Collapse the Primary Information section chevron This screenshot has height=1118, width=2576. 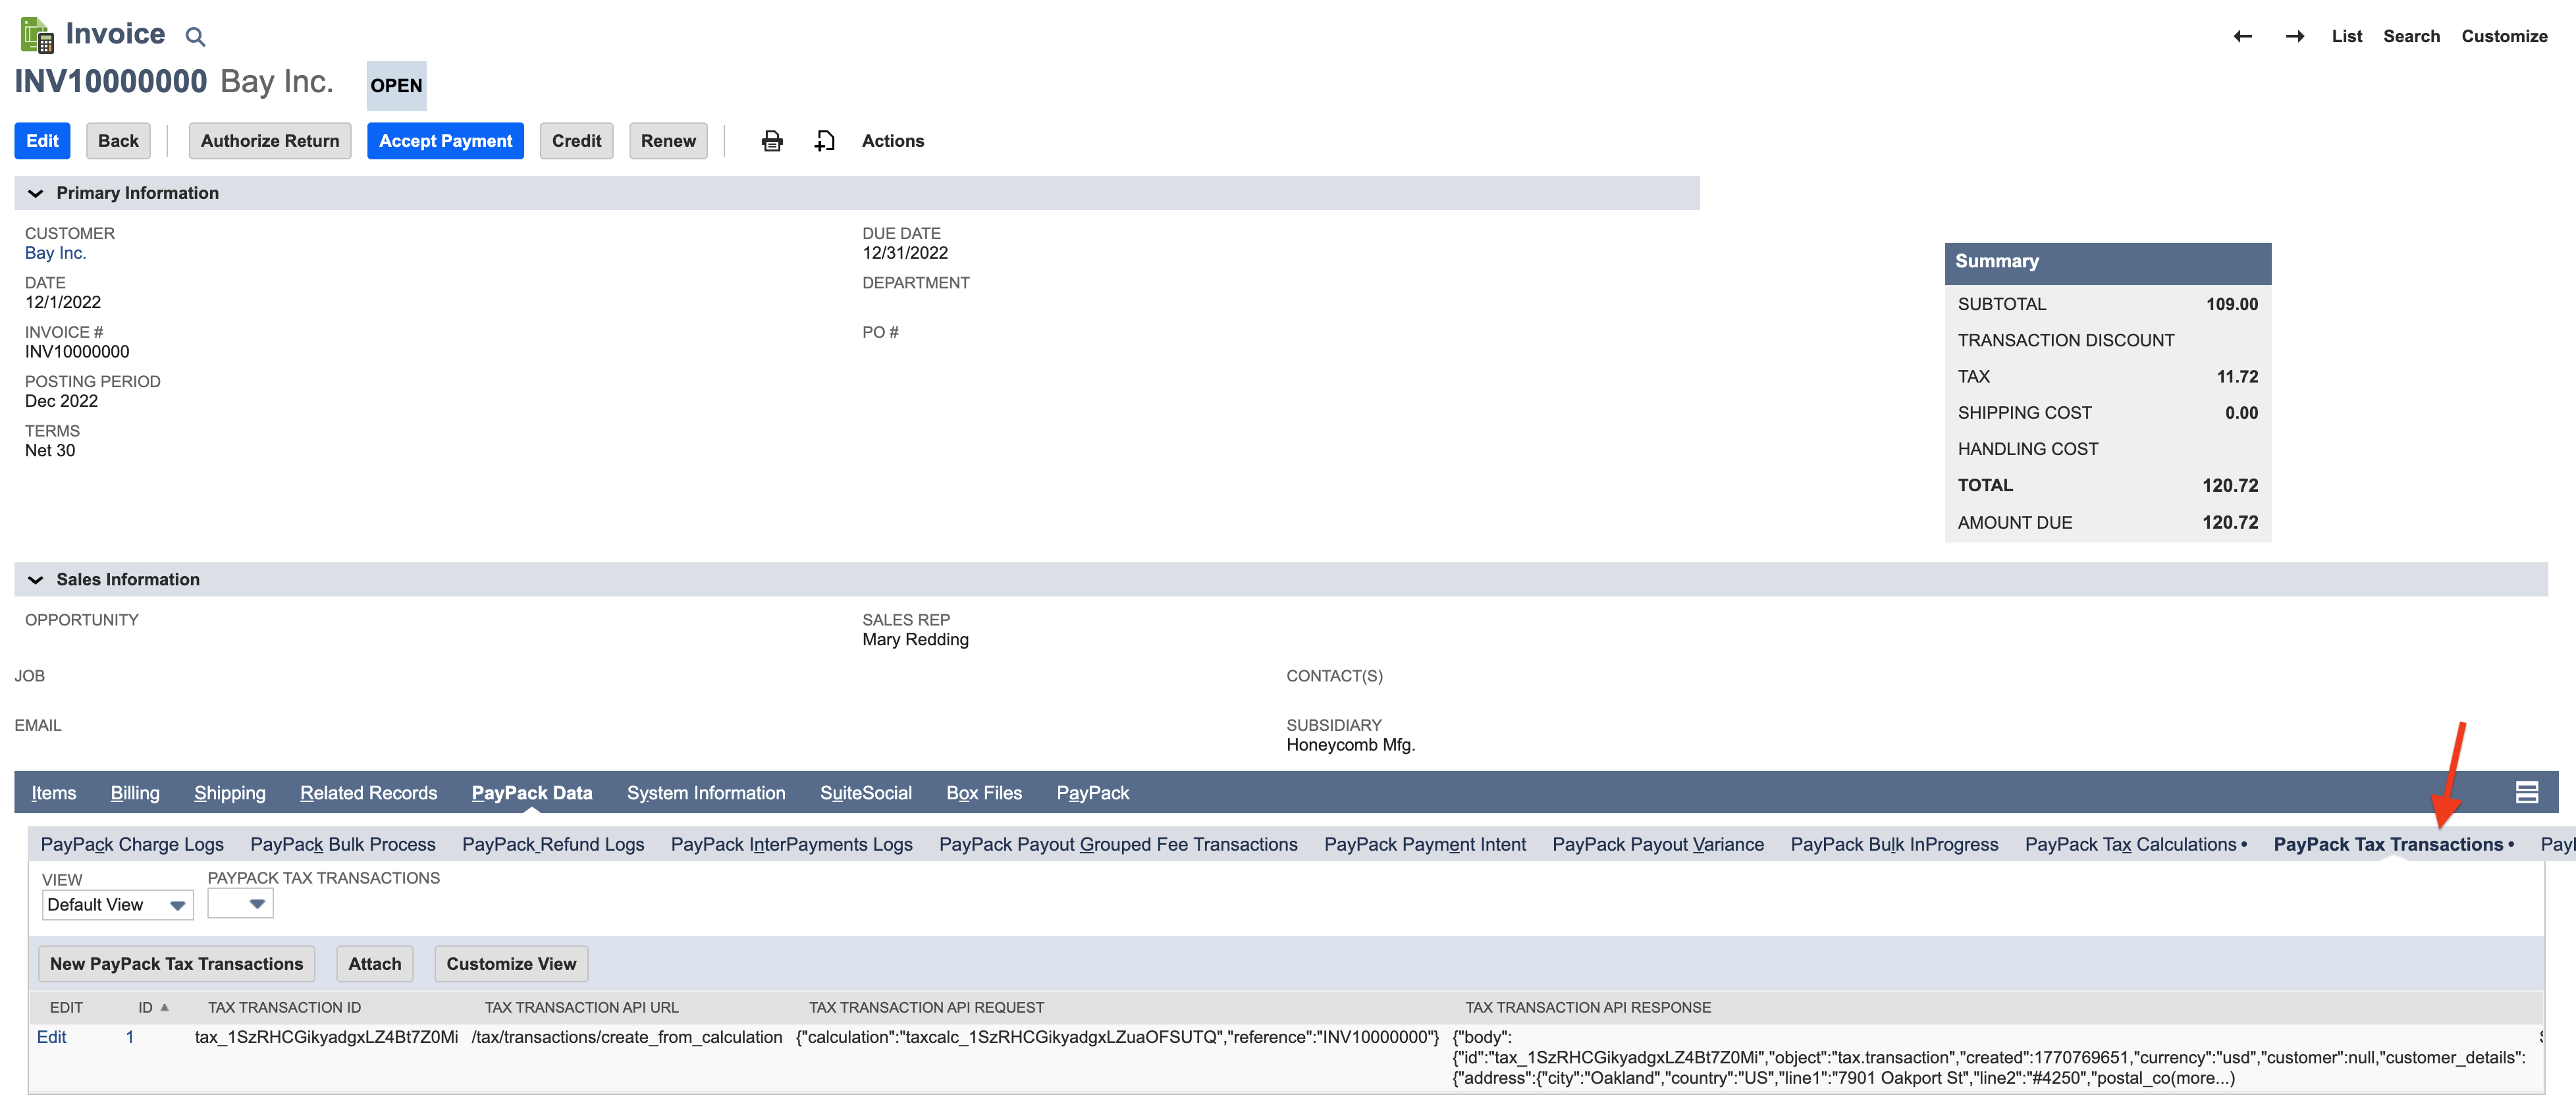tap(35, 192)
